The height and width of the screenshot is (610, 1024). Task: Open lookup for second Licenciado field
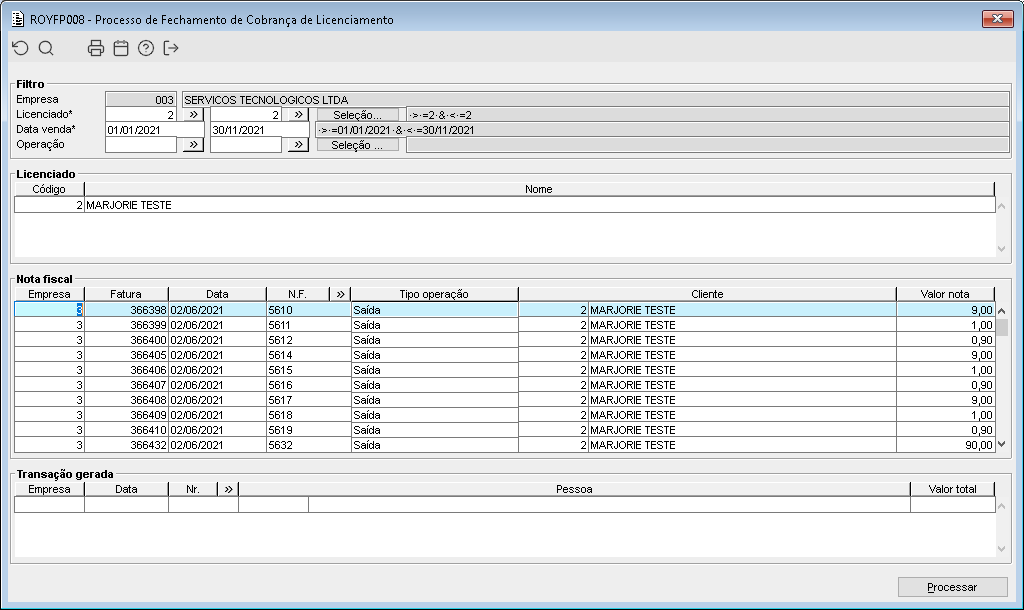click(x=298, y=114)
